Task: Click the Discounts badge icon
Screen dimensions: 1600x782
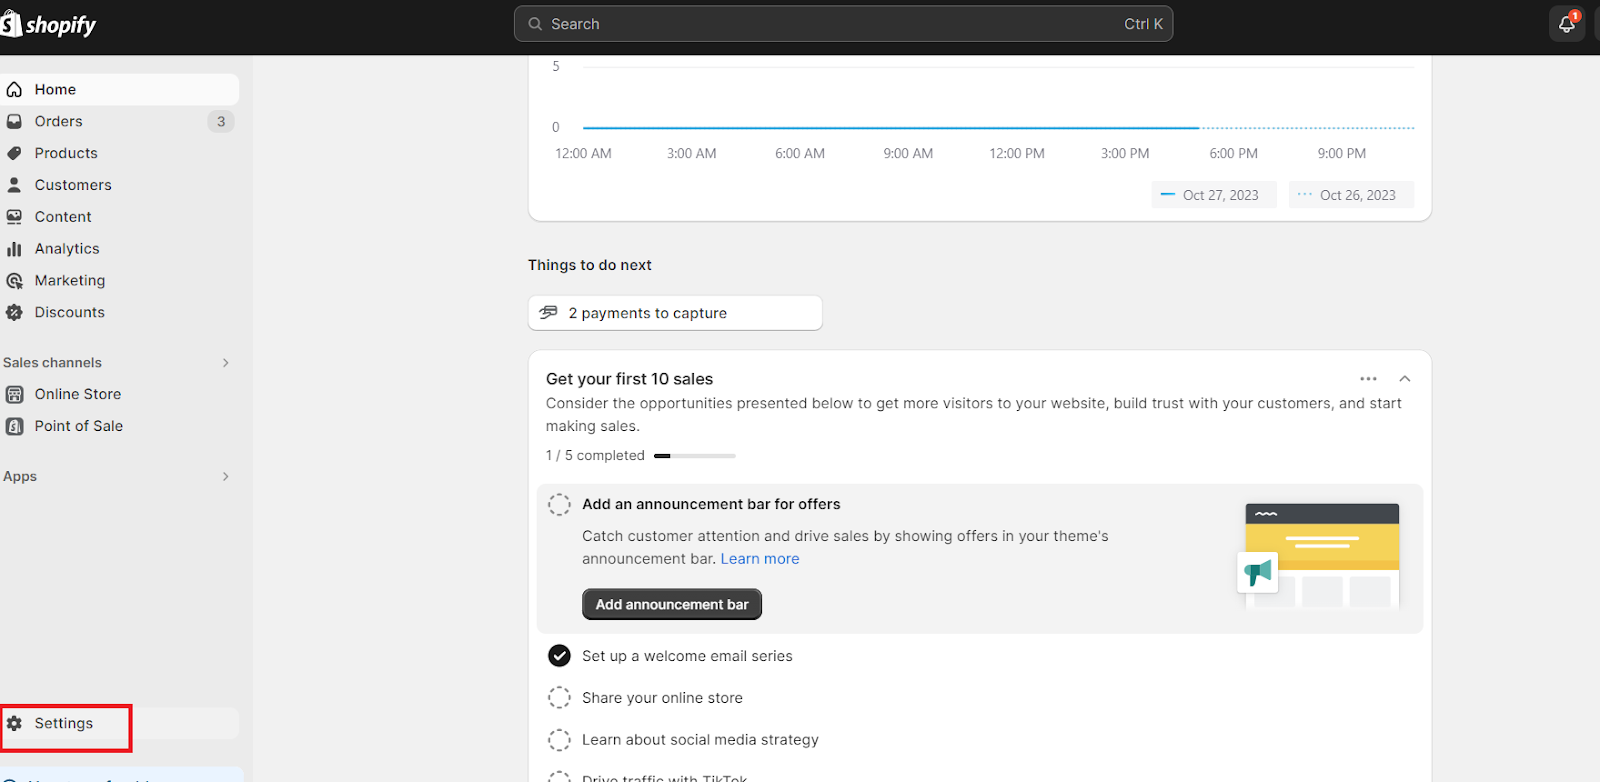Action: pyautogui.click(x=14, y=313)
